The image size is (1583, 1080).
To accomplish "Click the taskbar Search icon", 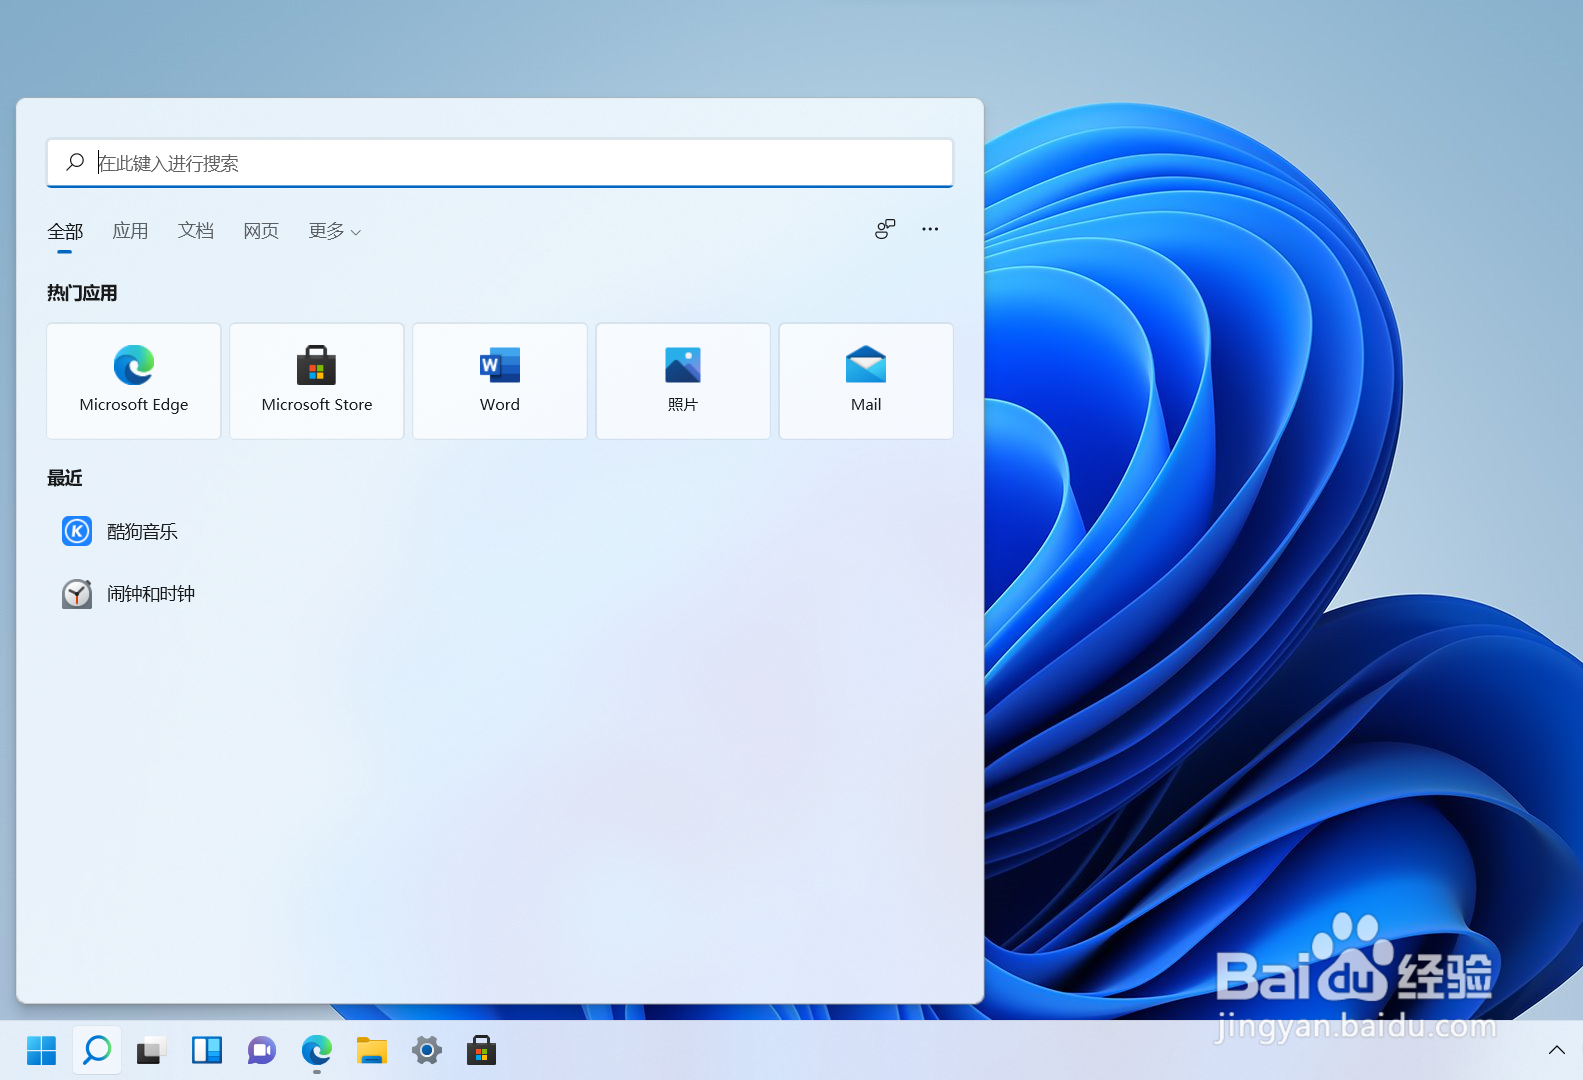I will pyautogui.click(x=97, y=1051).
